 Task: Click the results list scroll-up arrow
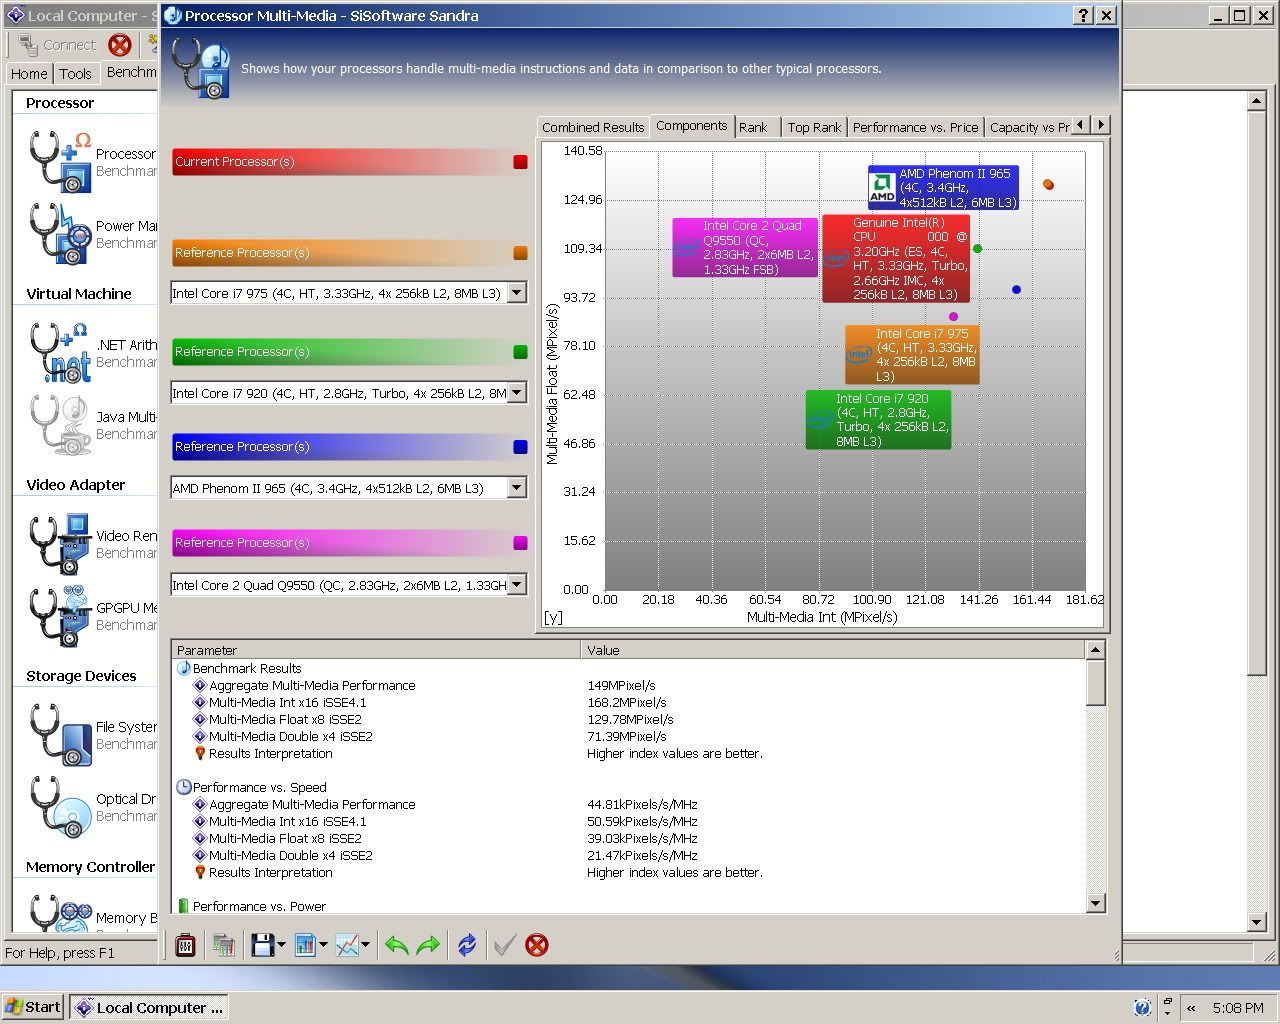(1095, 650)
